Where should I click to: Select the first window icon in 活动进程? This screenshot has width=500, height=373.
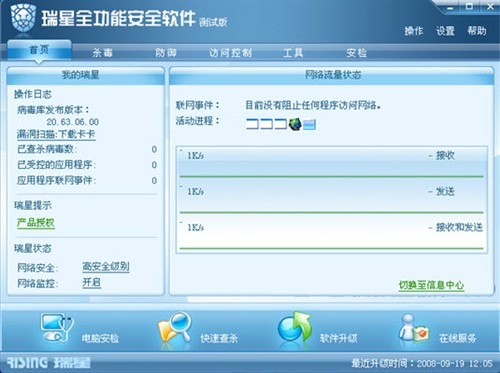click(252, 124)
